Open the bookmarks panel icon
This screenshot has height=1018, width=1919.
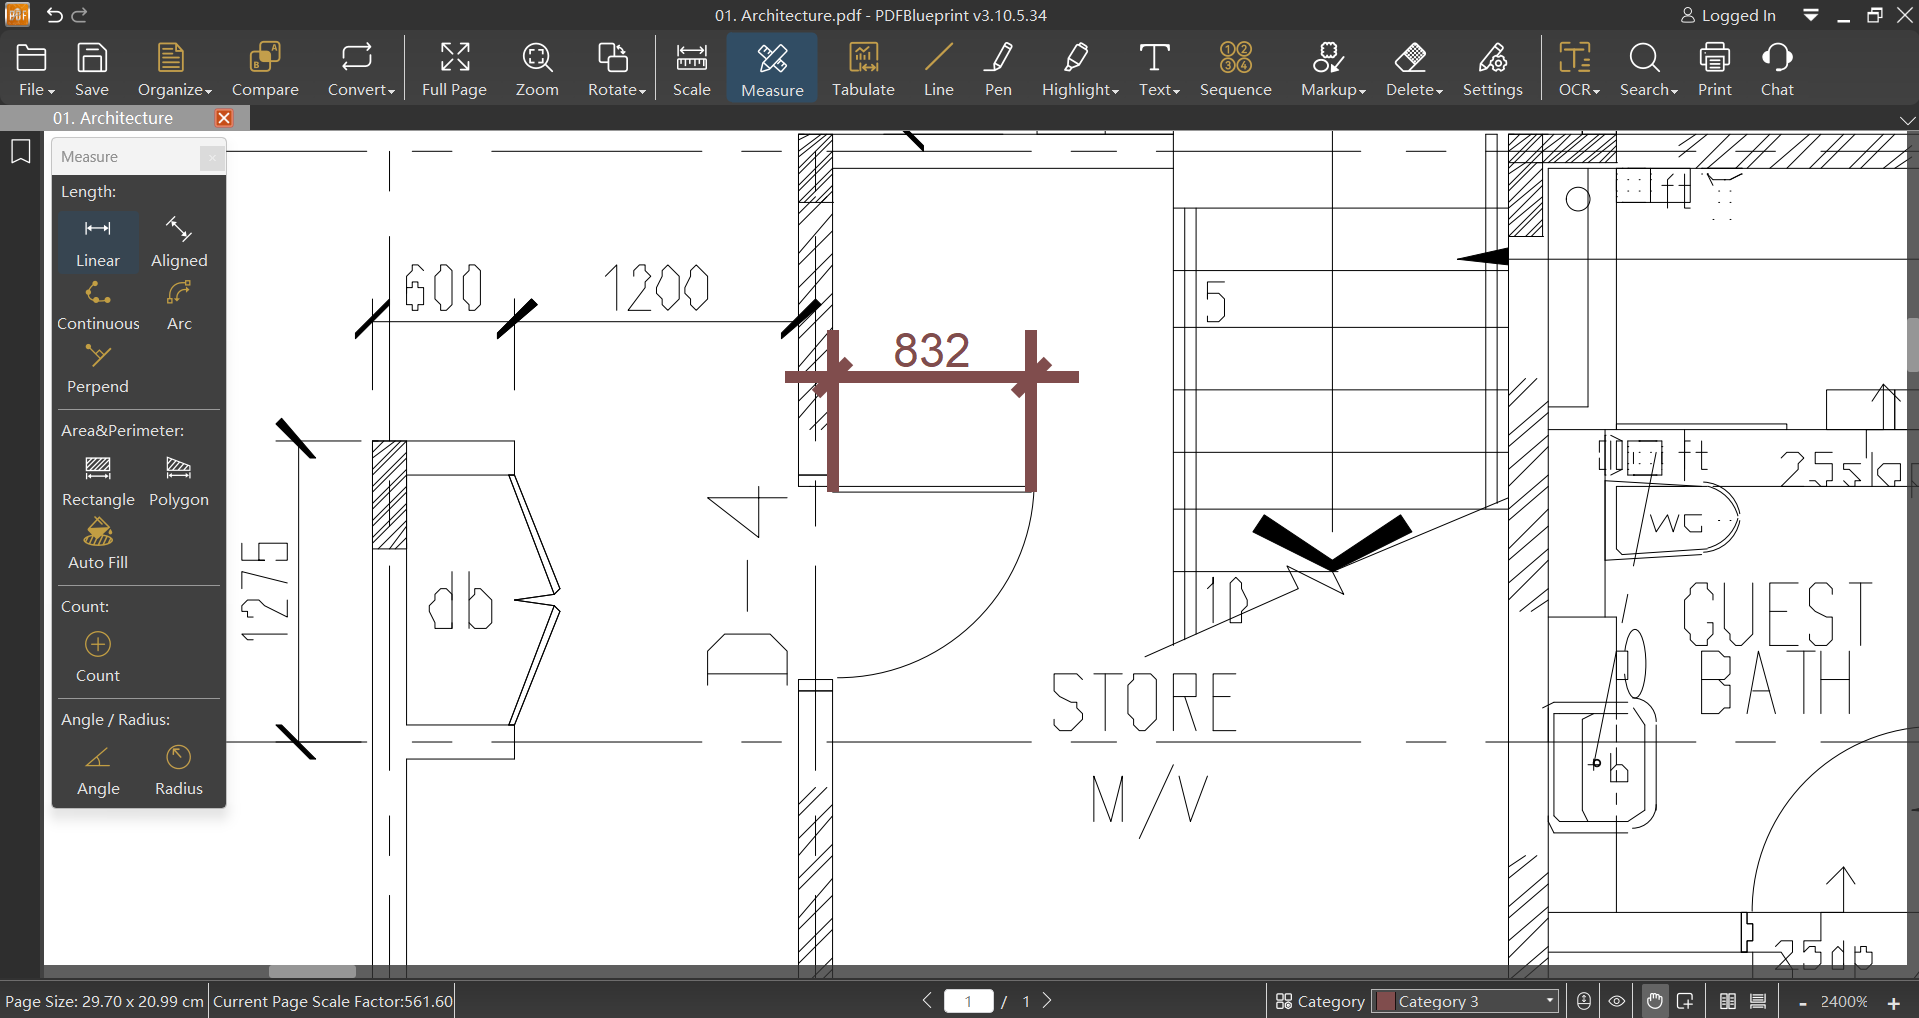point(20,152)
